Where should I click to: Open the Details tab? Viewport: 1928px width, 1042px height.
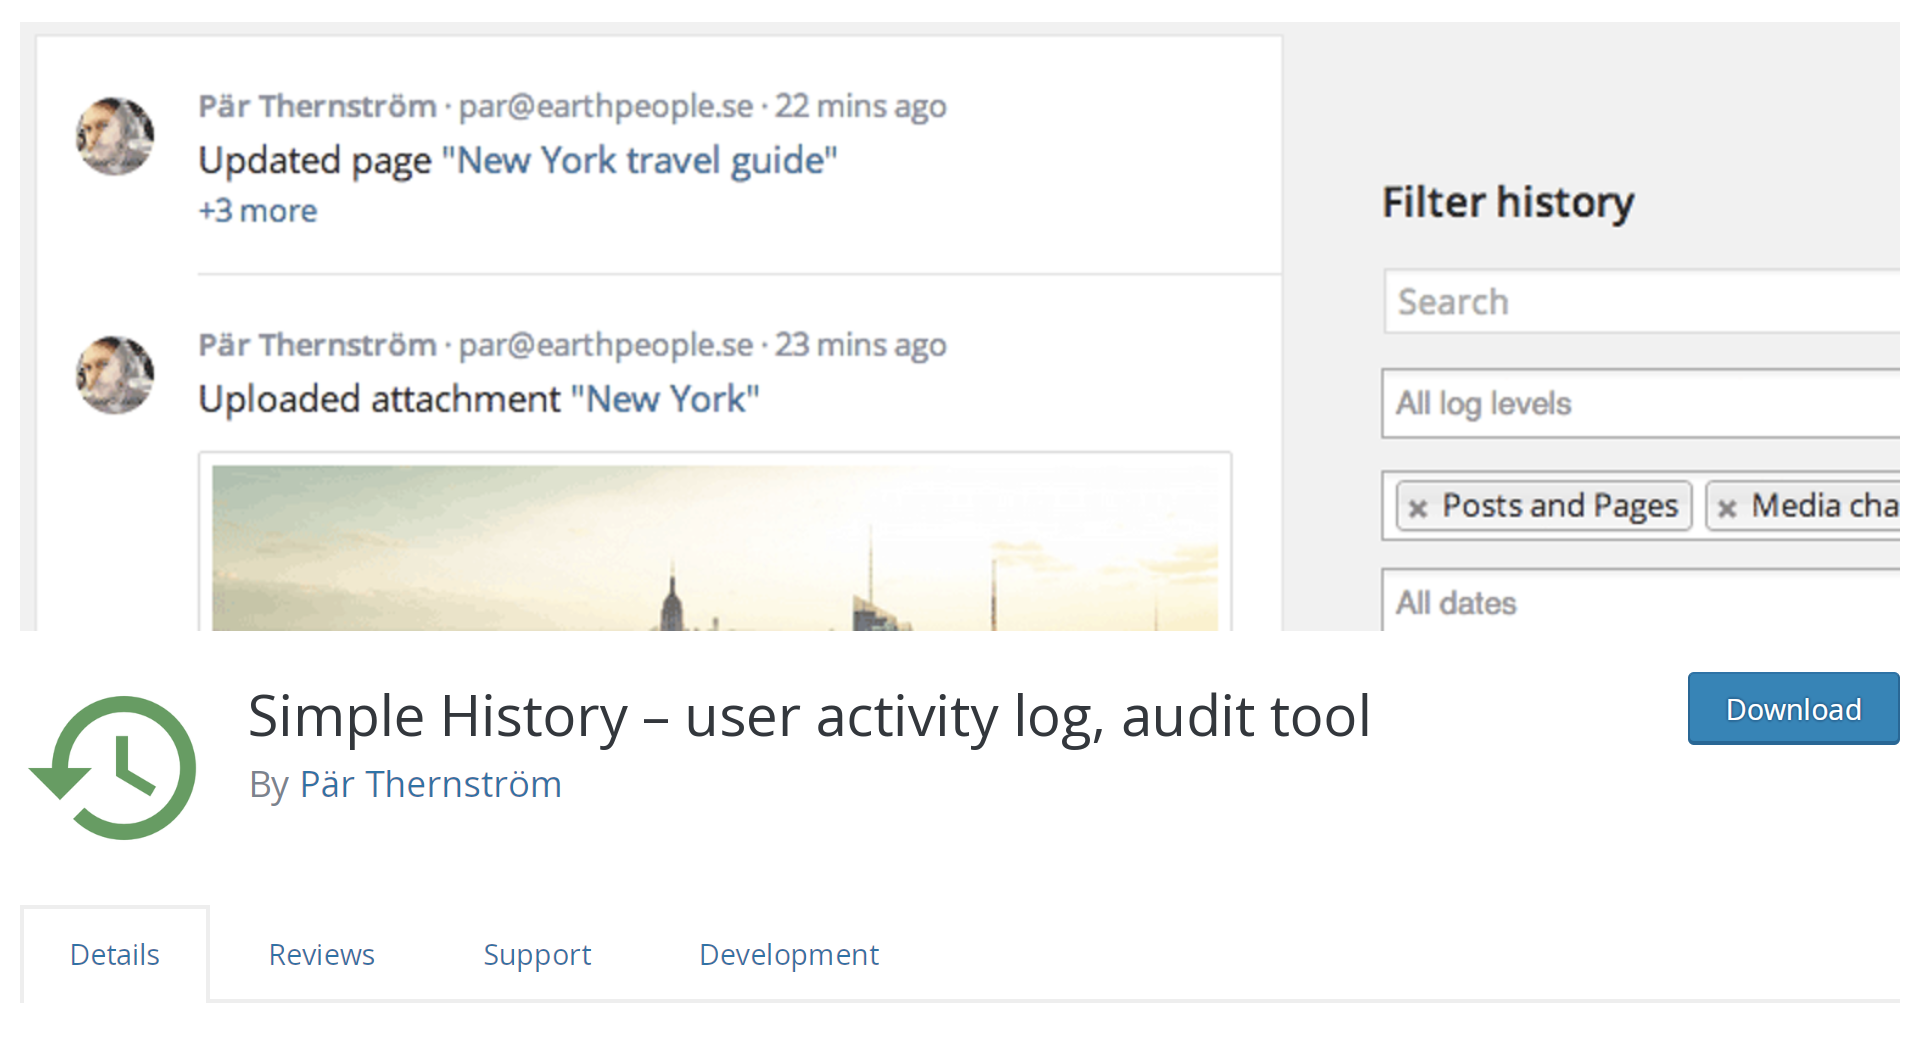coord(115,954)
